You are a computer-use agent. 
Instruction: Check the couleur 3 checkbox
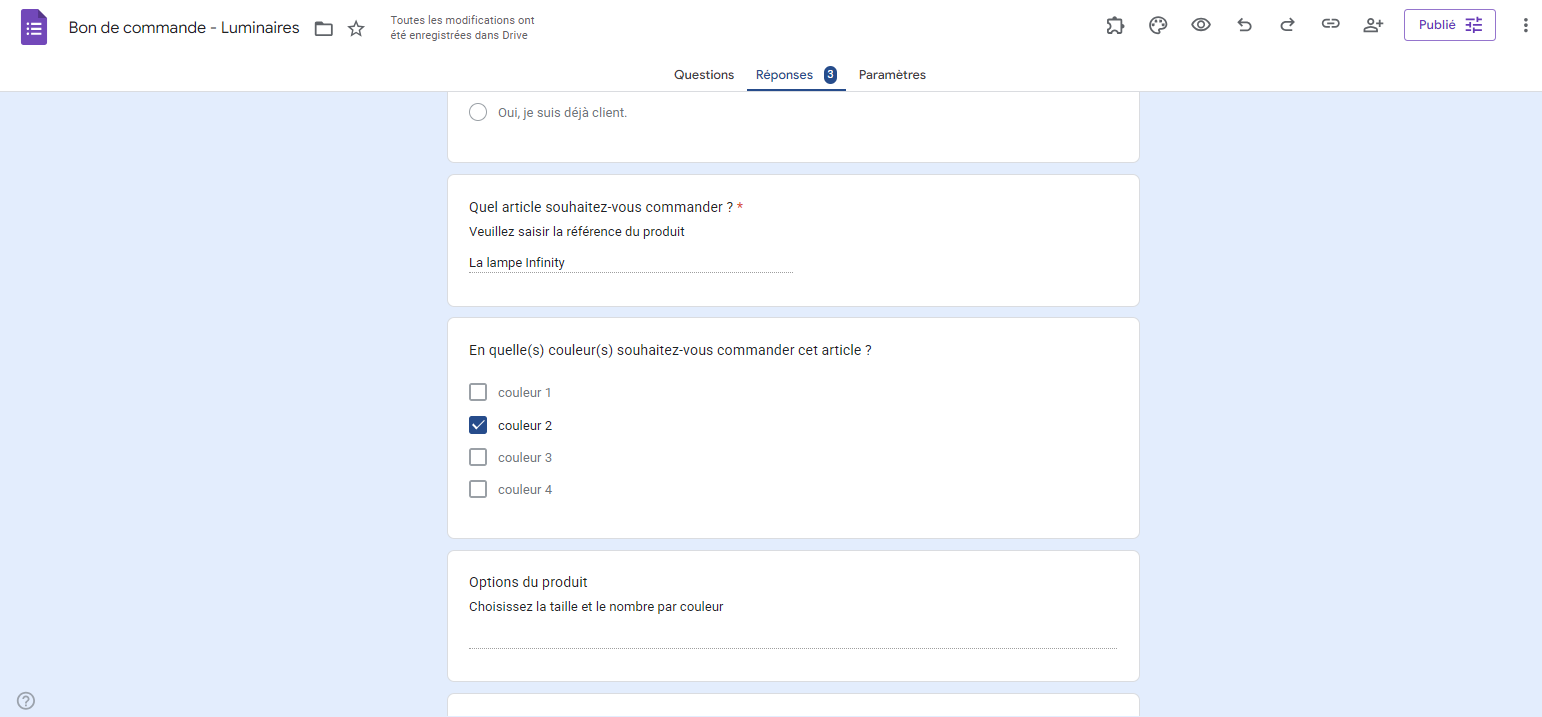pos(478,457)
